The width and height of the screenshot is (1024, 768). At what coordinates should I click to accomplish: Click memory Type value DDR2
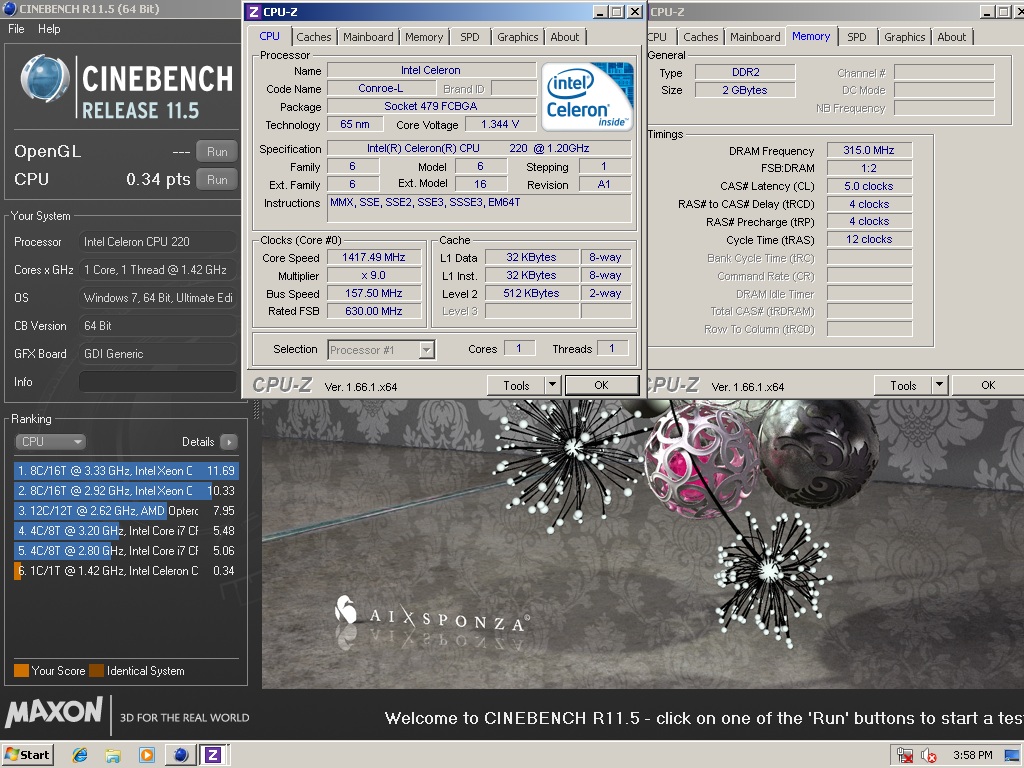[x=745, y=72]
